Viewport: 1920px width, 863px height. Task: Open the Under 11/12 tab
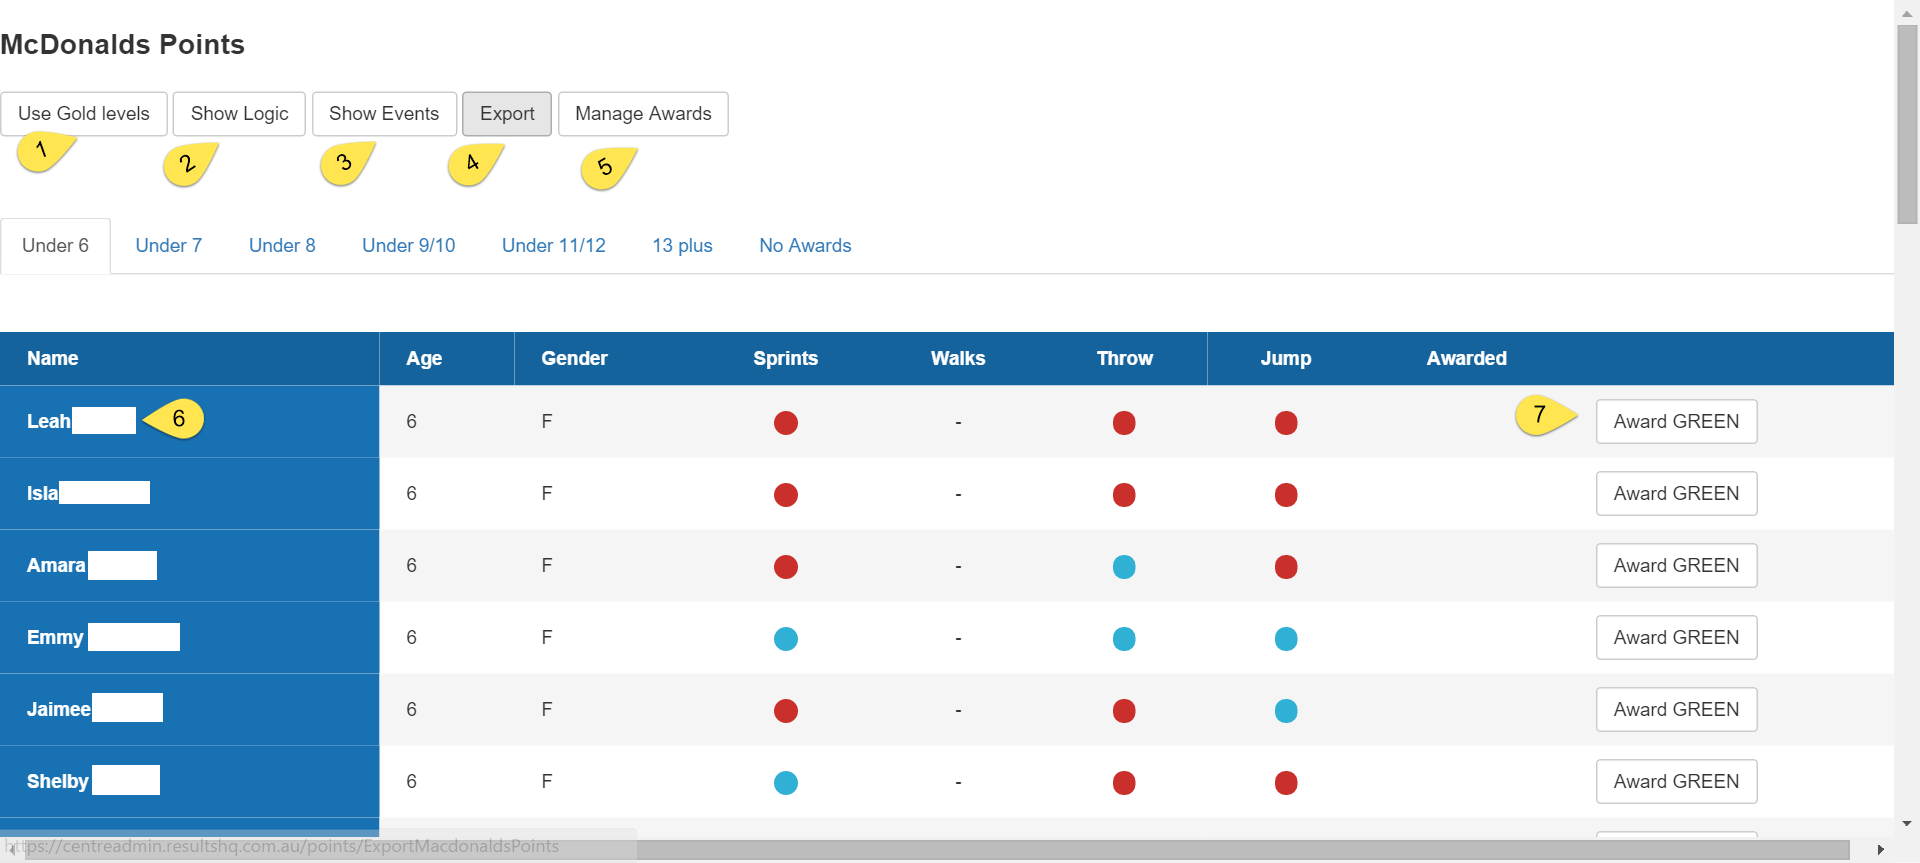click(554, 246)
